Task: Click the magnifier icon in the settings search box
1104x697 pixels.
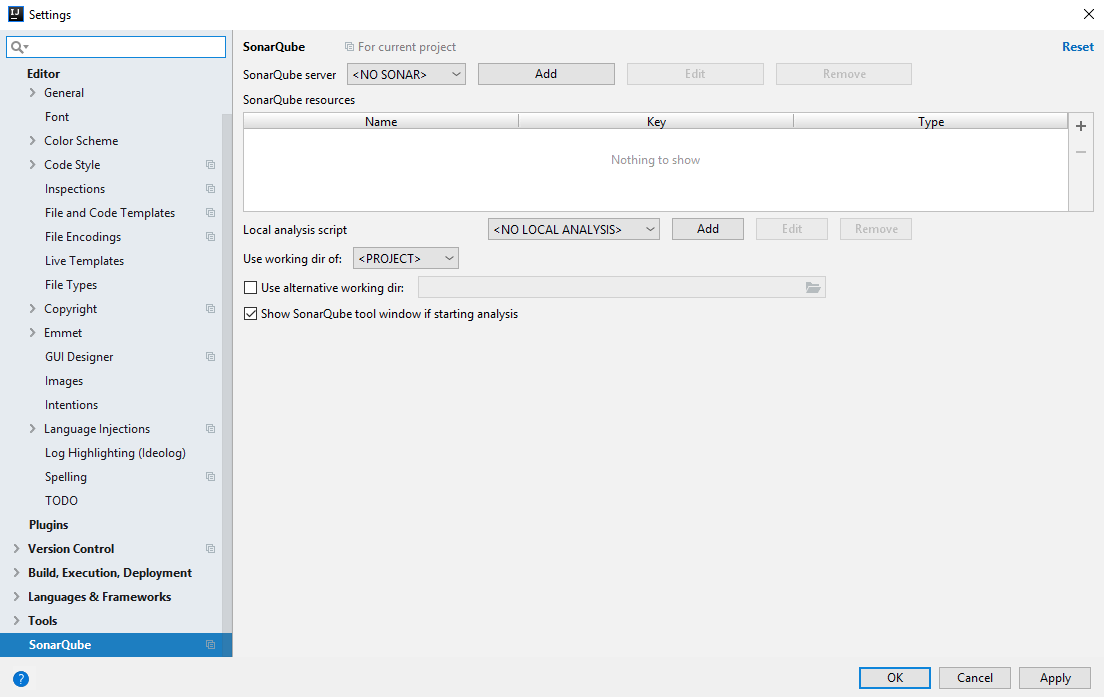Action: tap(15, 47)
